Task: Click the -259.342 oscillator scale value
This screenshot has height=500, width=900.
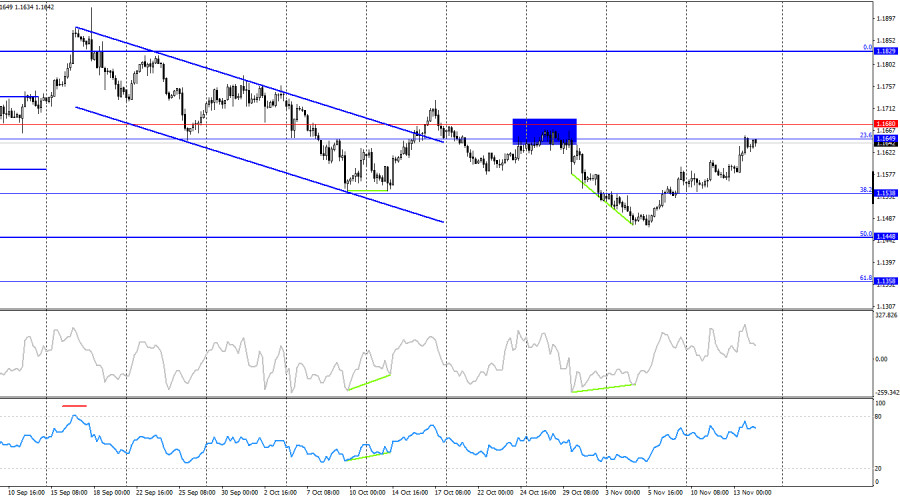Action: click(x=886, y=393)
